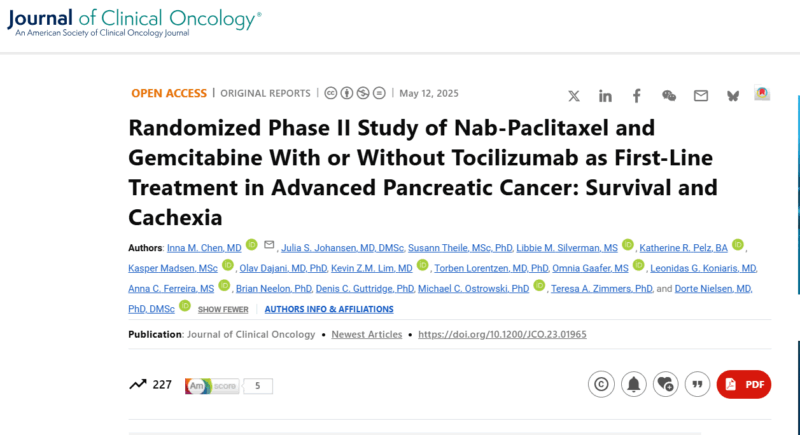The height and width of the screenshot is (435, 800).
Task: Download the article PDF
Action: (744, 384)
